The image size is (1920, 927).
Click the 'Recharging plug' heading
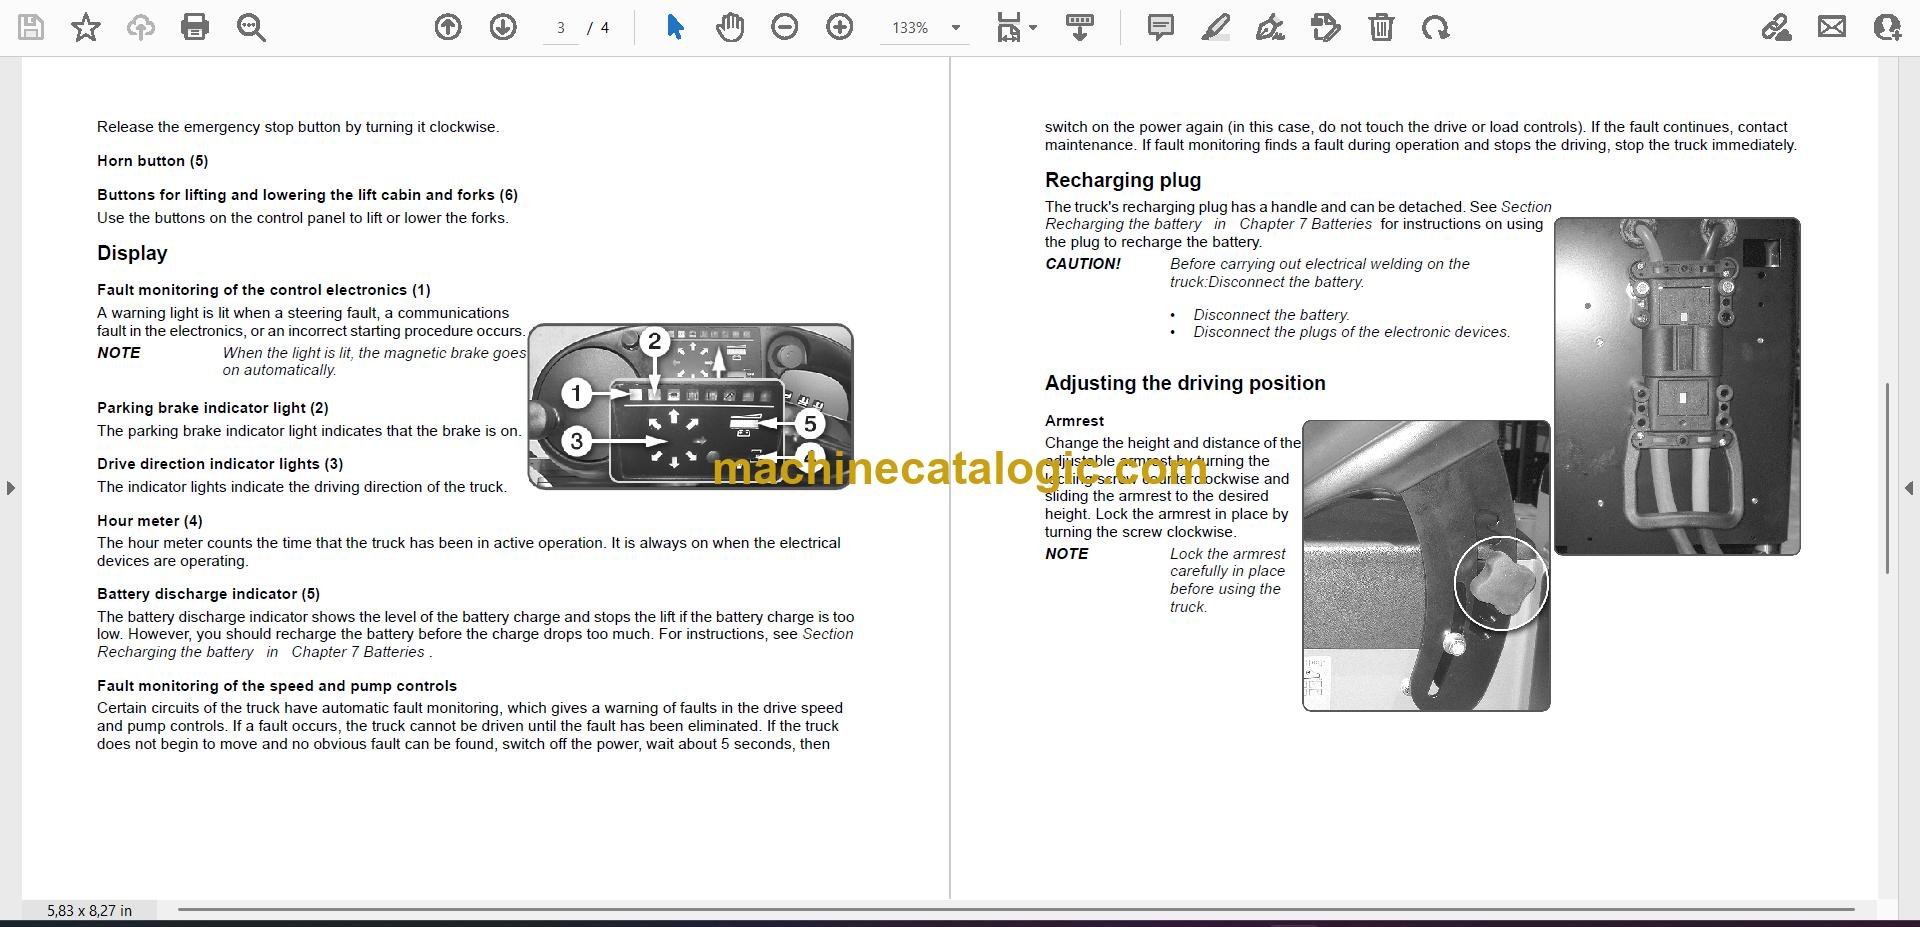pos(1123,180)
